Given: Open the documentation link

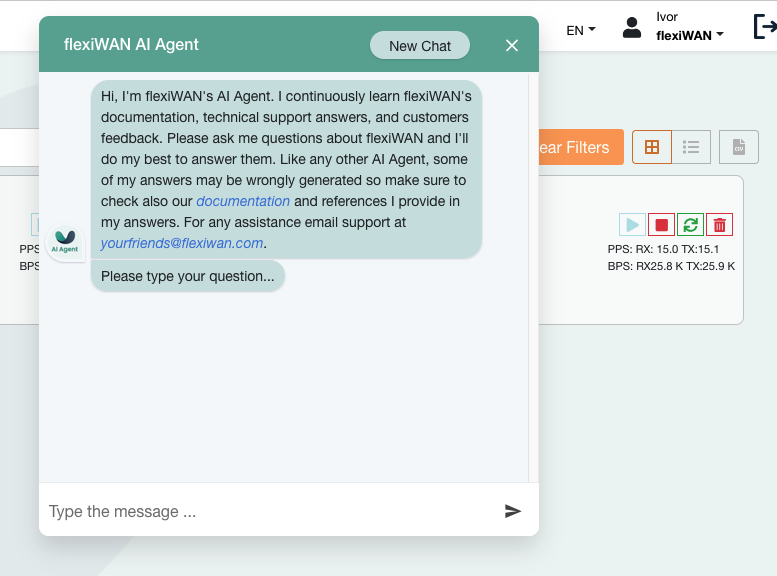Looking at the screenshot, I should pyautogui.click(x=243, y=201).
